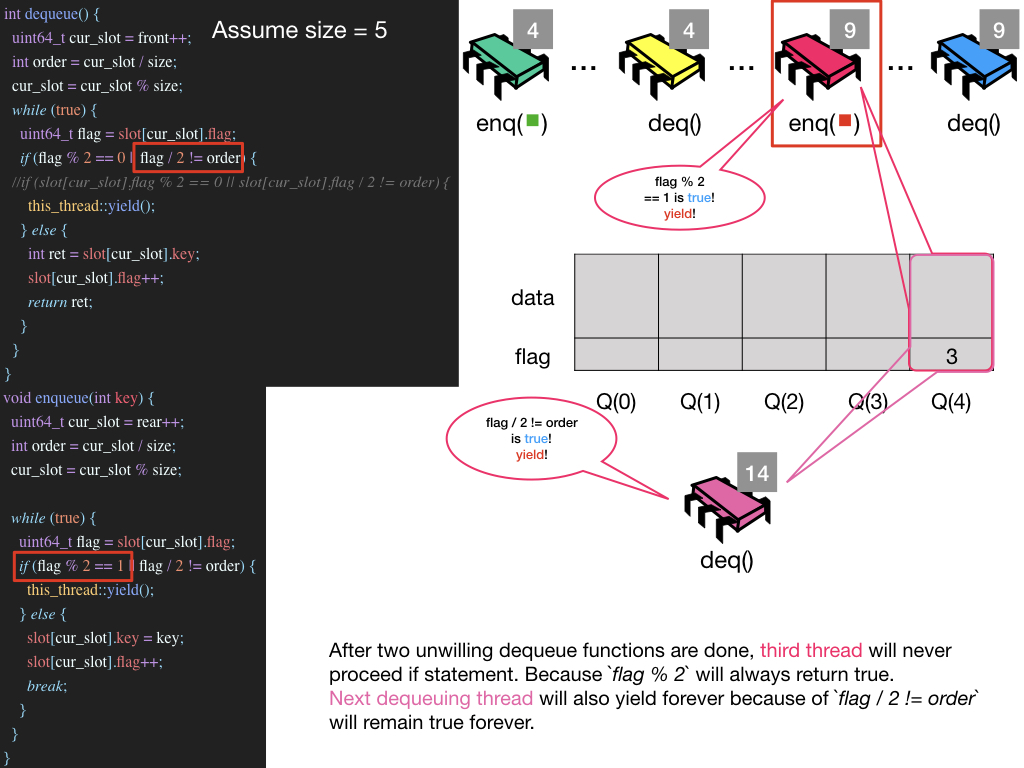Click the 'void enqueue(int key) {' code line
The width and height of the screenshot is (1024, 768).
pos(78,398)
